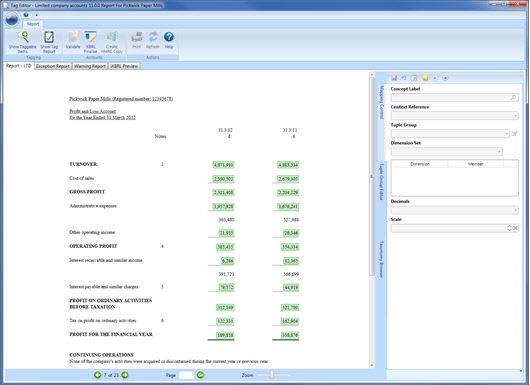Click the delete tag icon in mapping toolbar
530x385 pixels.
(x=414, y=78)
